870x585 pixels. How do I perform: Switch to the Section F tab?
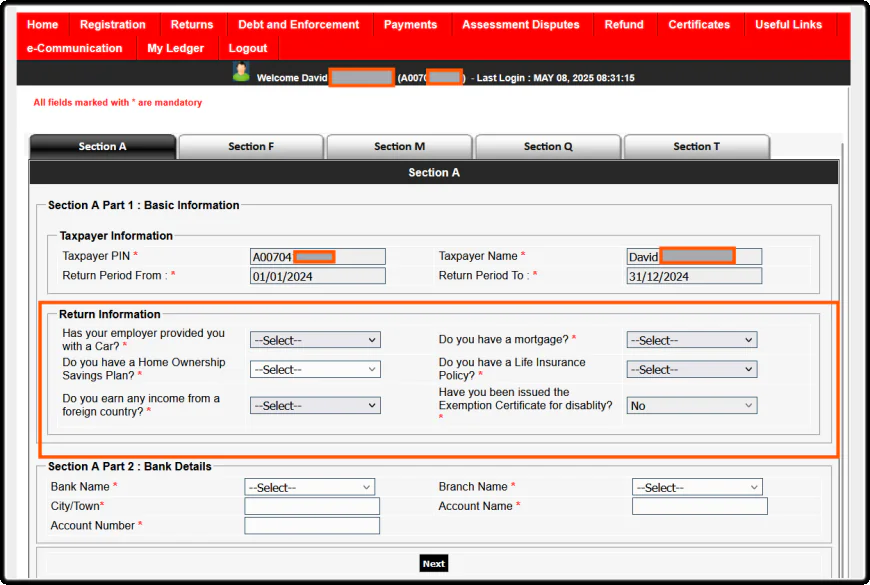coord(251,147)
